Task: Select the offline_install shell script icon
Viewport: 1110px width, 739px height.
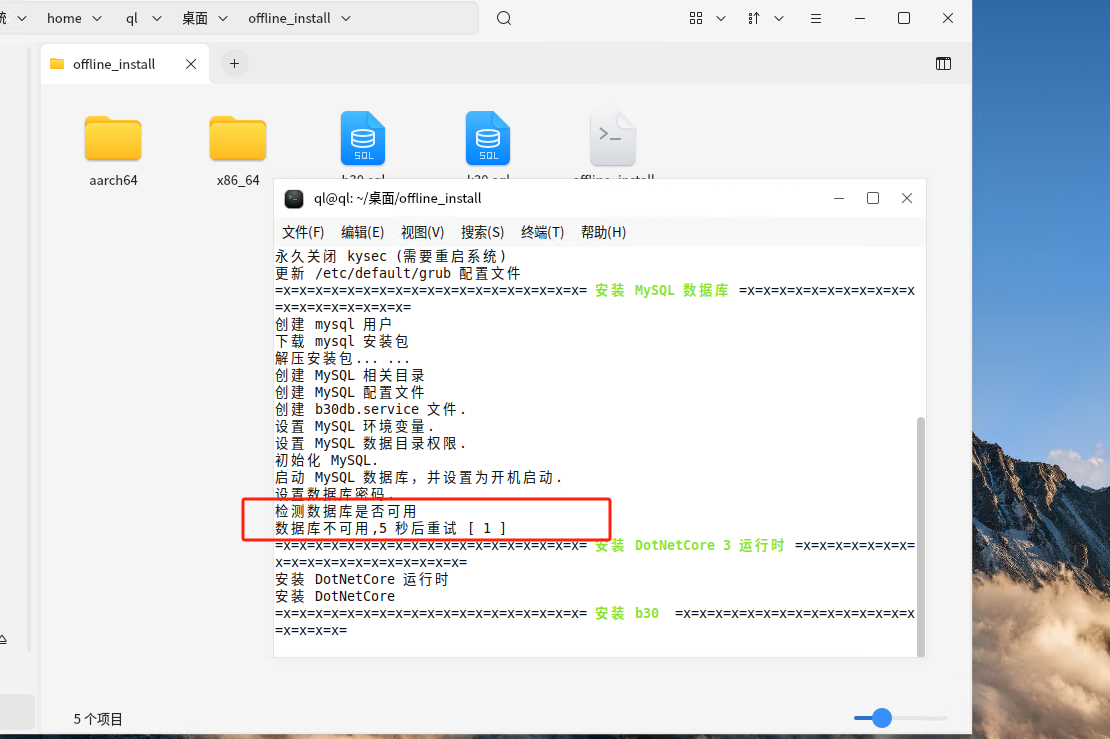Action: (613, 138)
